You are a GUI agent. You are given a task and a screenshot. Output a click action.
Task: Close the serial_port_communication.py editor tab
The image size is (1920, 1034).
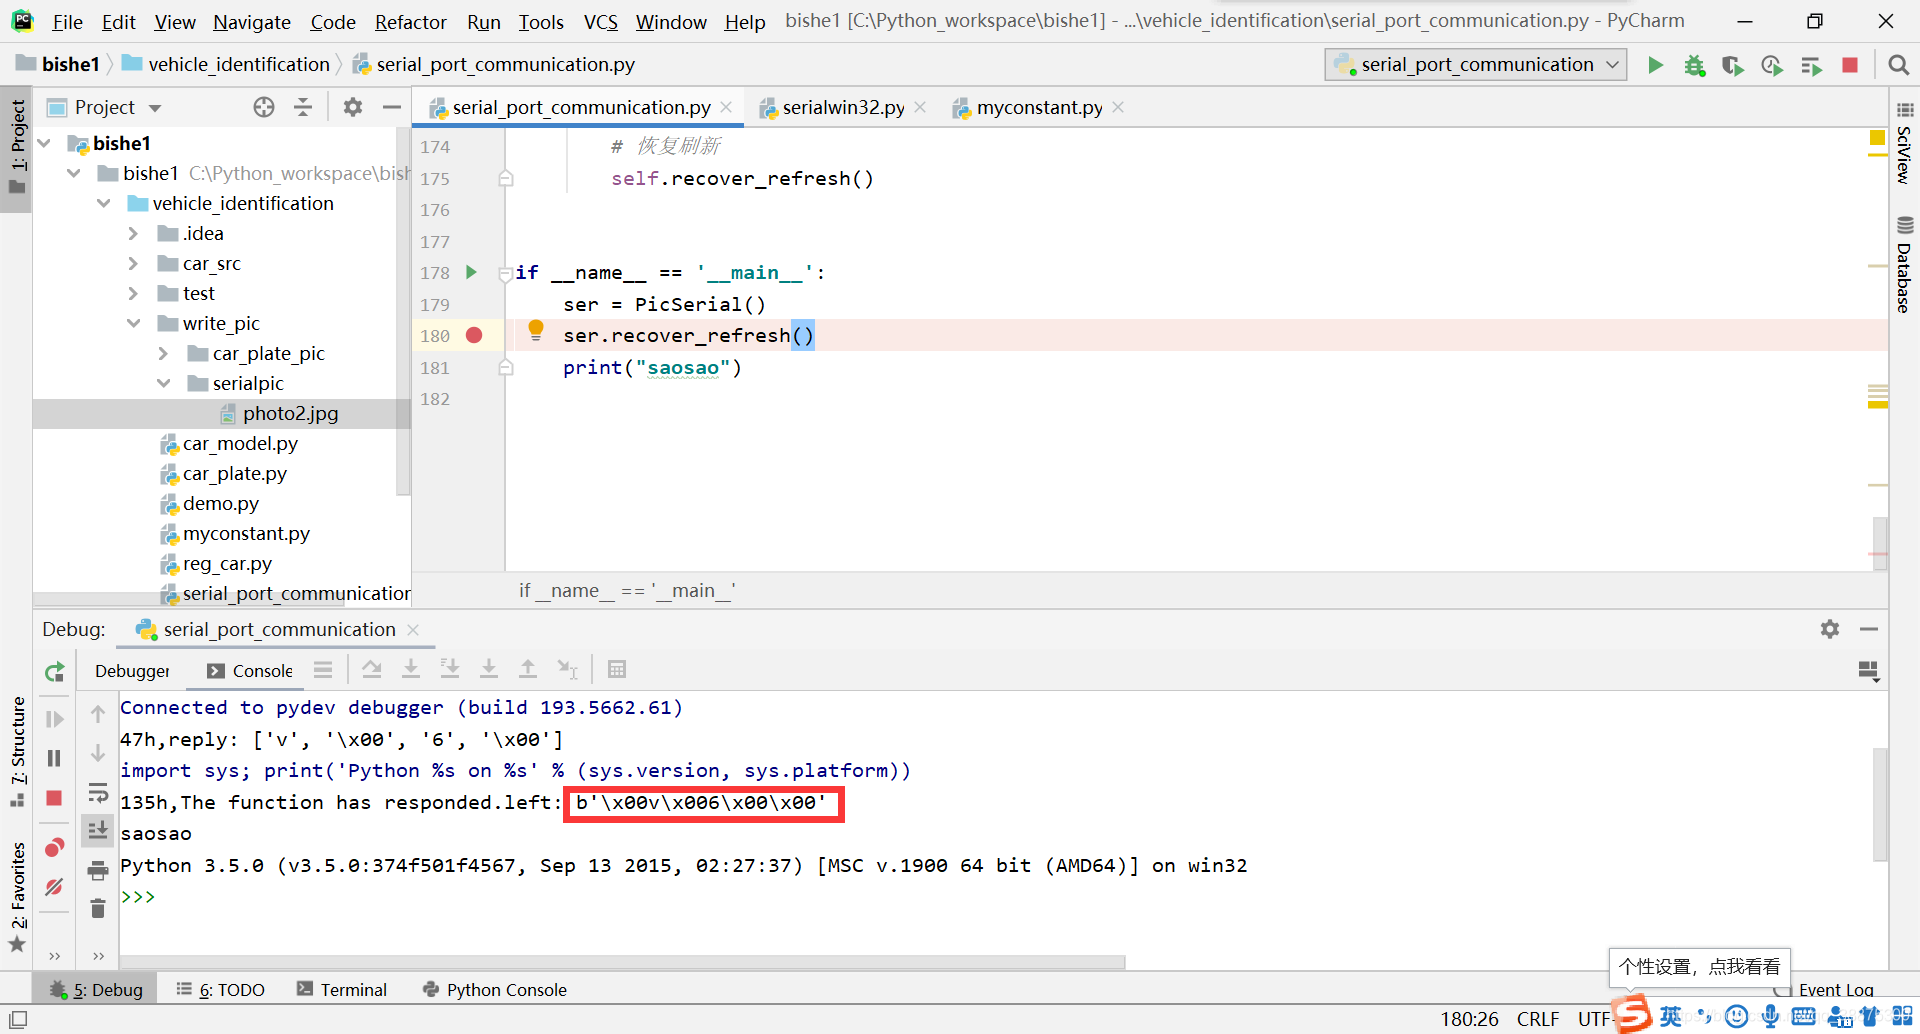(726, 108)
